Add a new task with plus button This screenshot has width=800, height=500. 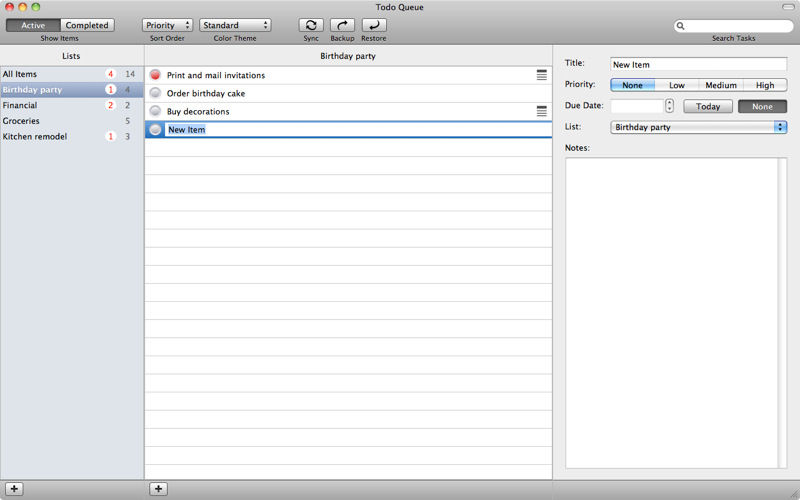158,489
